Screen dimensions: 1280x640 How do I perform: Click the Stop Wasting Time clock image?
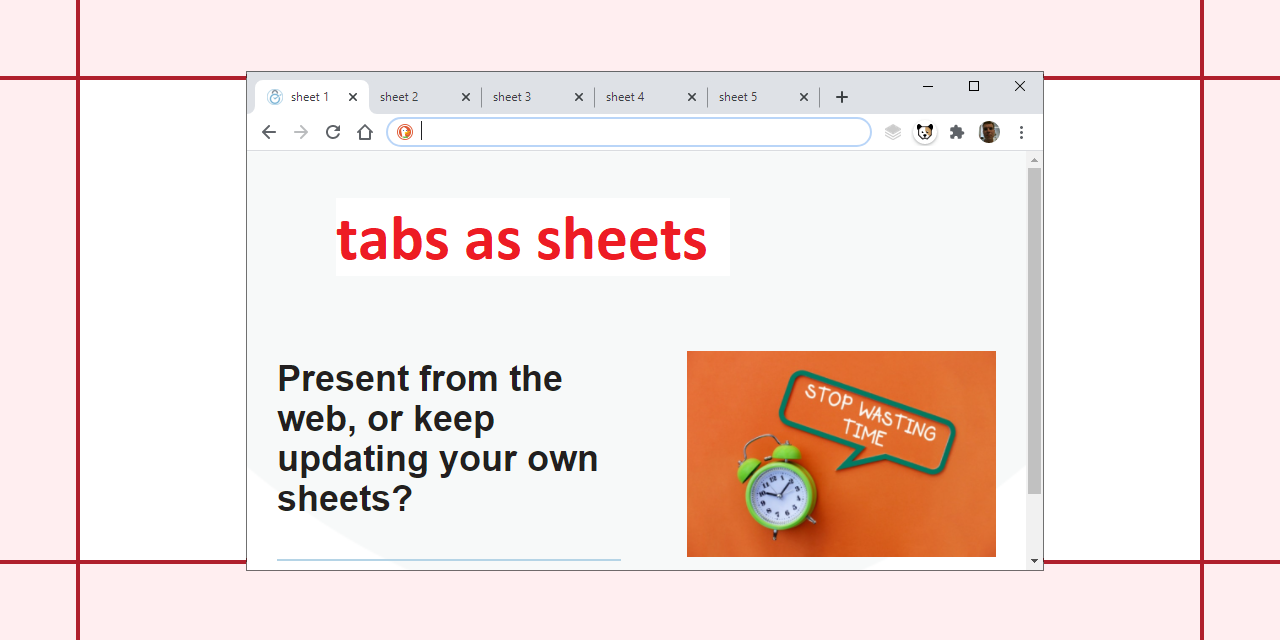(841, 453)
